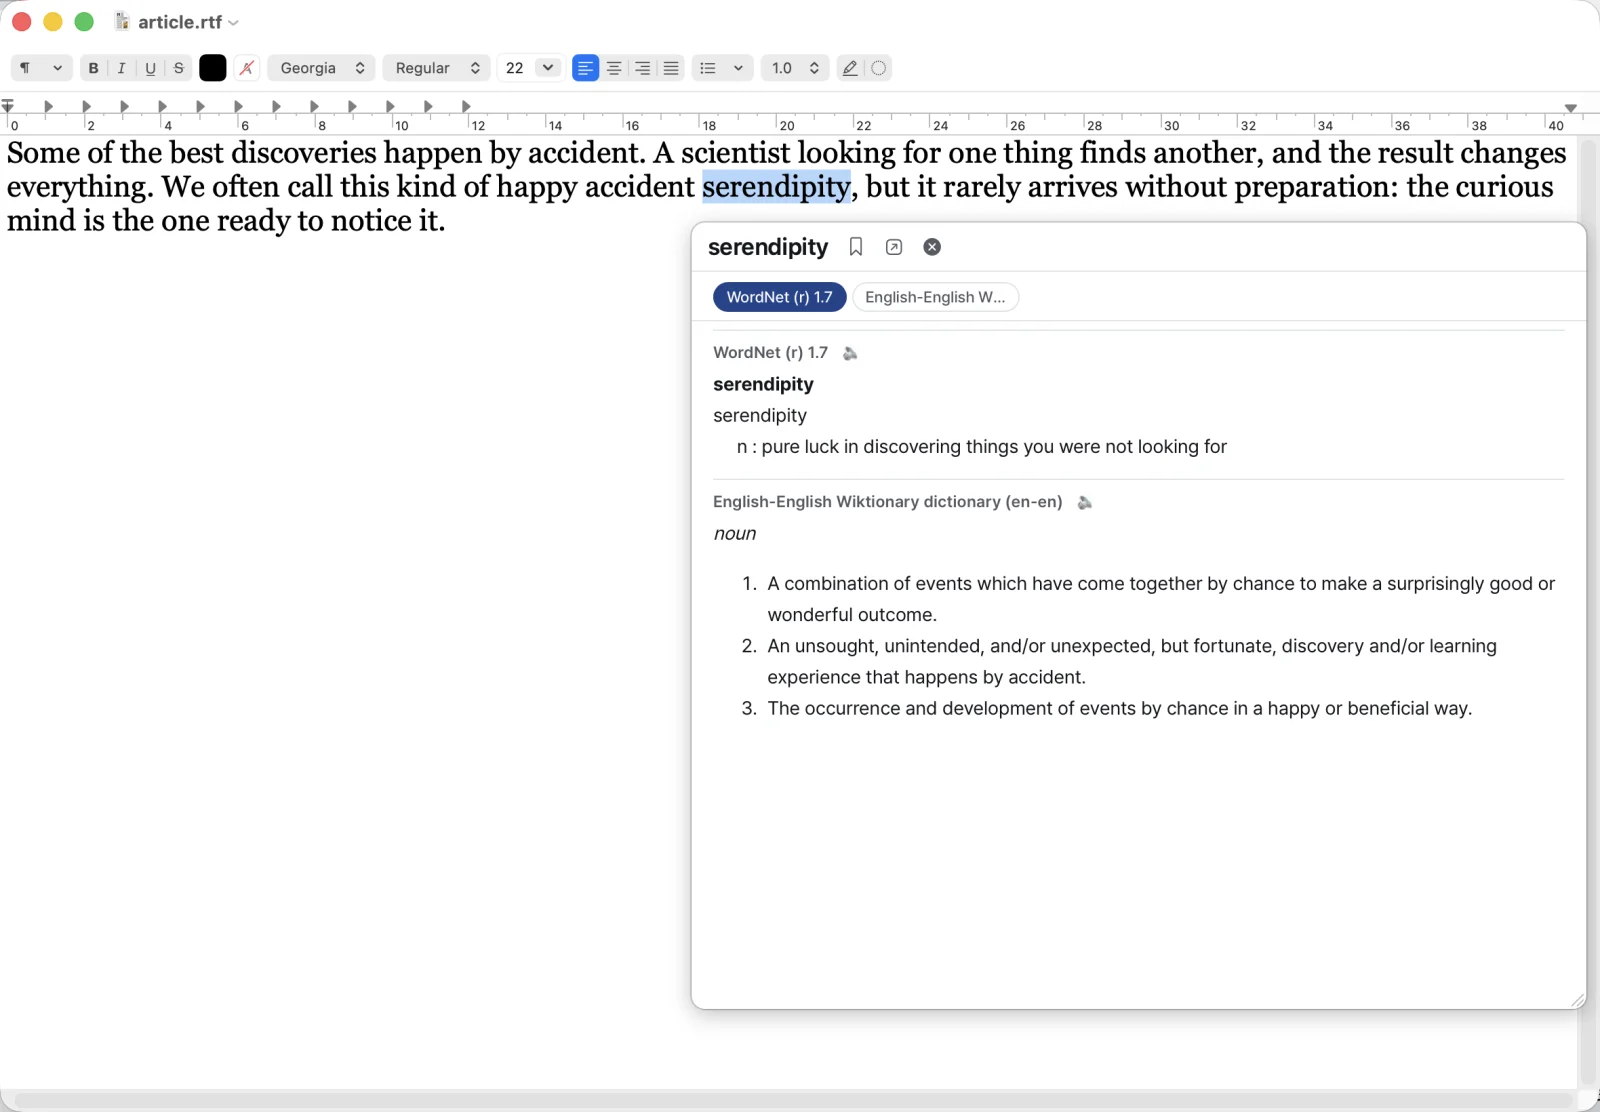Open the Regular typeface dropdown
Image resolution: width=1600 pixels, height=1112 pixels.
point(437,68)
